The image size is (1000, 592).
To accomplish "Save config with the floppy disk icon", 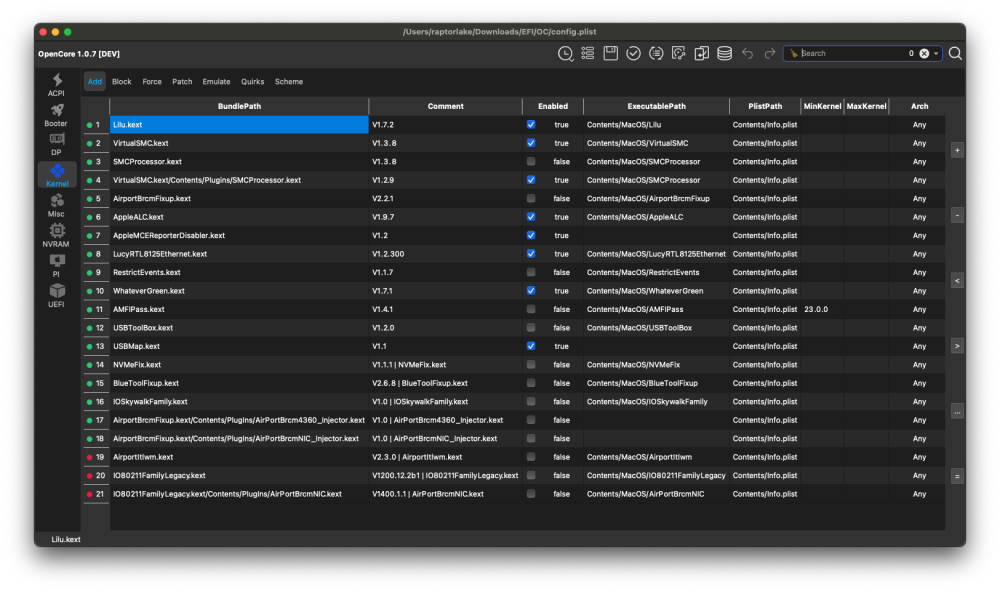I will (610, 54).
